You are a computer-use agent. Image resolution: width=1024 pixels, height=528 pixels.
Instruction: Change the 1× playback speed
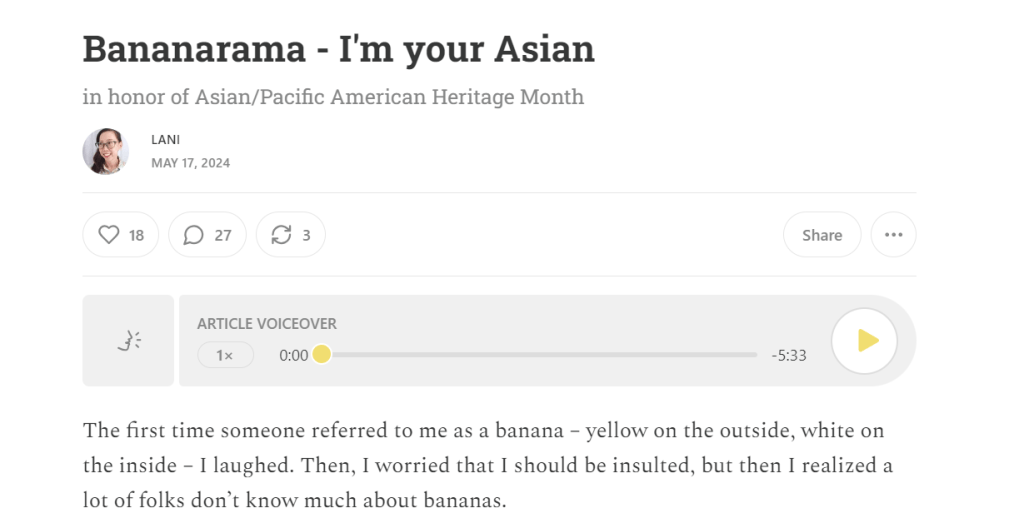225,355
